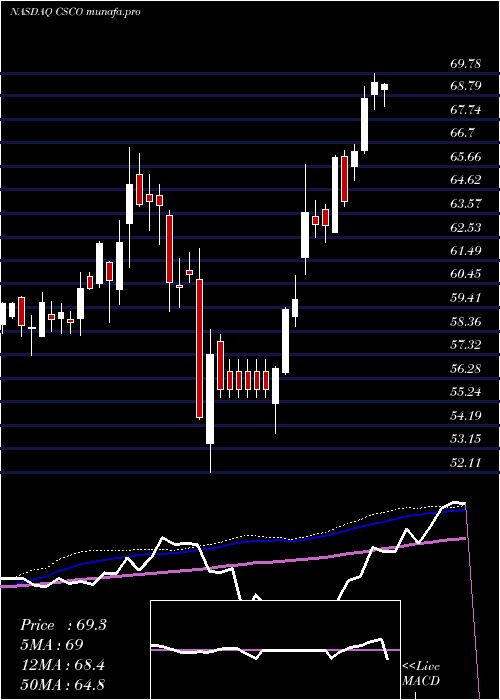Viewport: 500px width, 700px height.
Task: Select the 65.66 price axis label
Action: pyautogui.click(x=466, y=156)
